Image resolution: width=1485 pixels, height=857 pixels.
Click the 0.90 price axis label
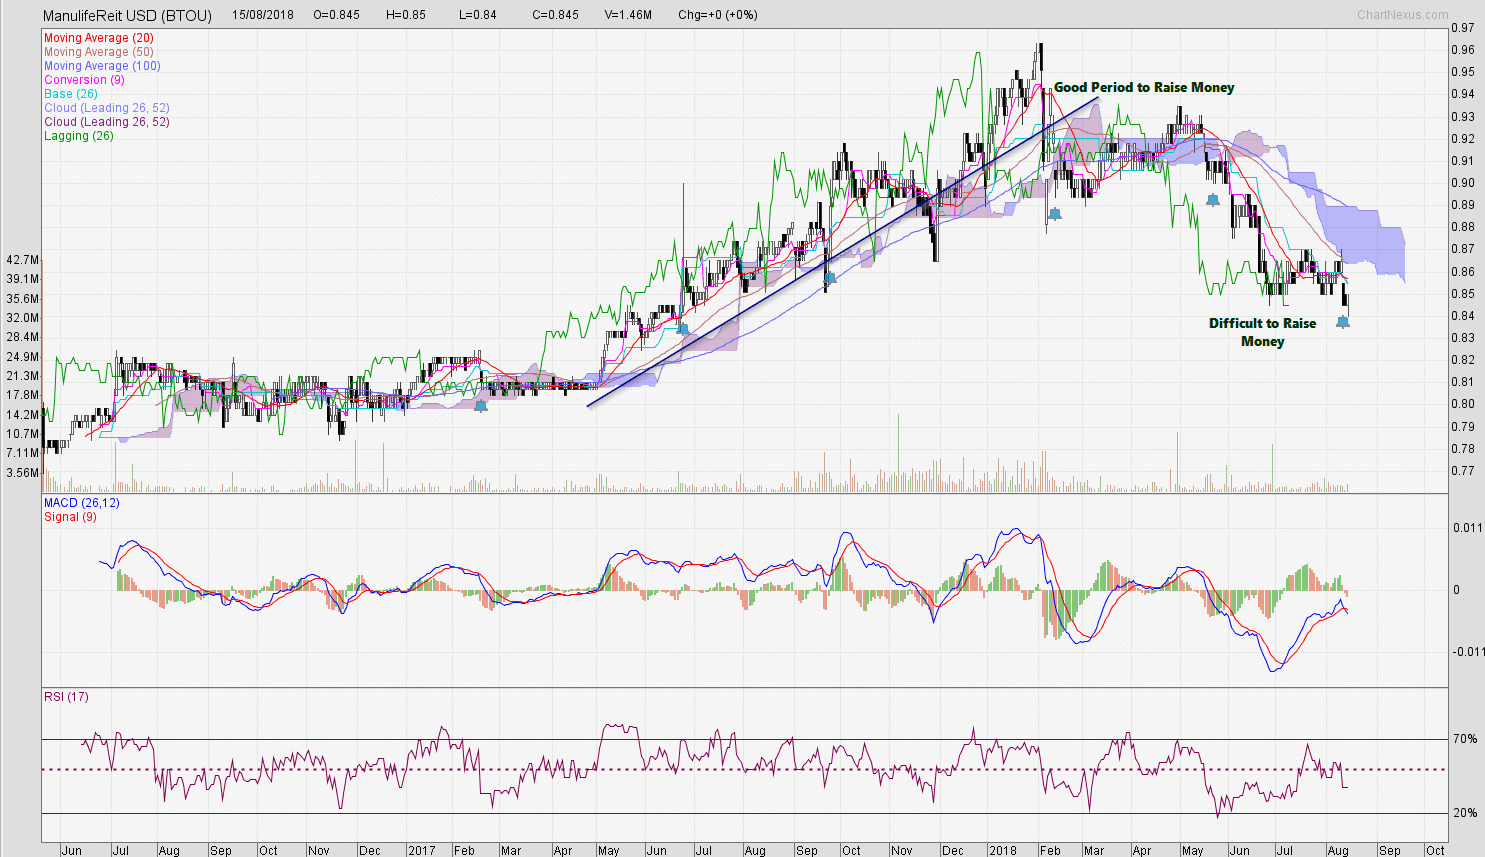(1462, 183)
